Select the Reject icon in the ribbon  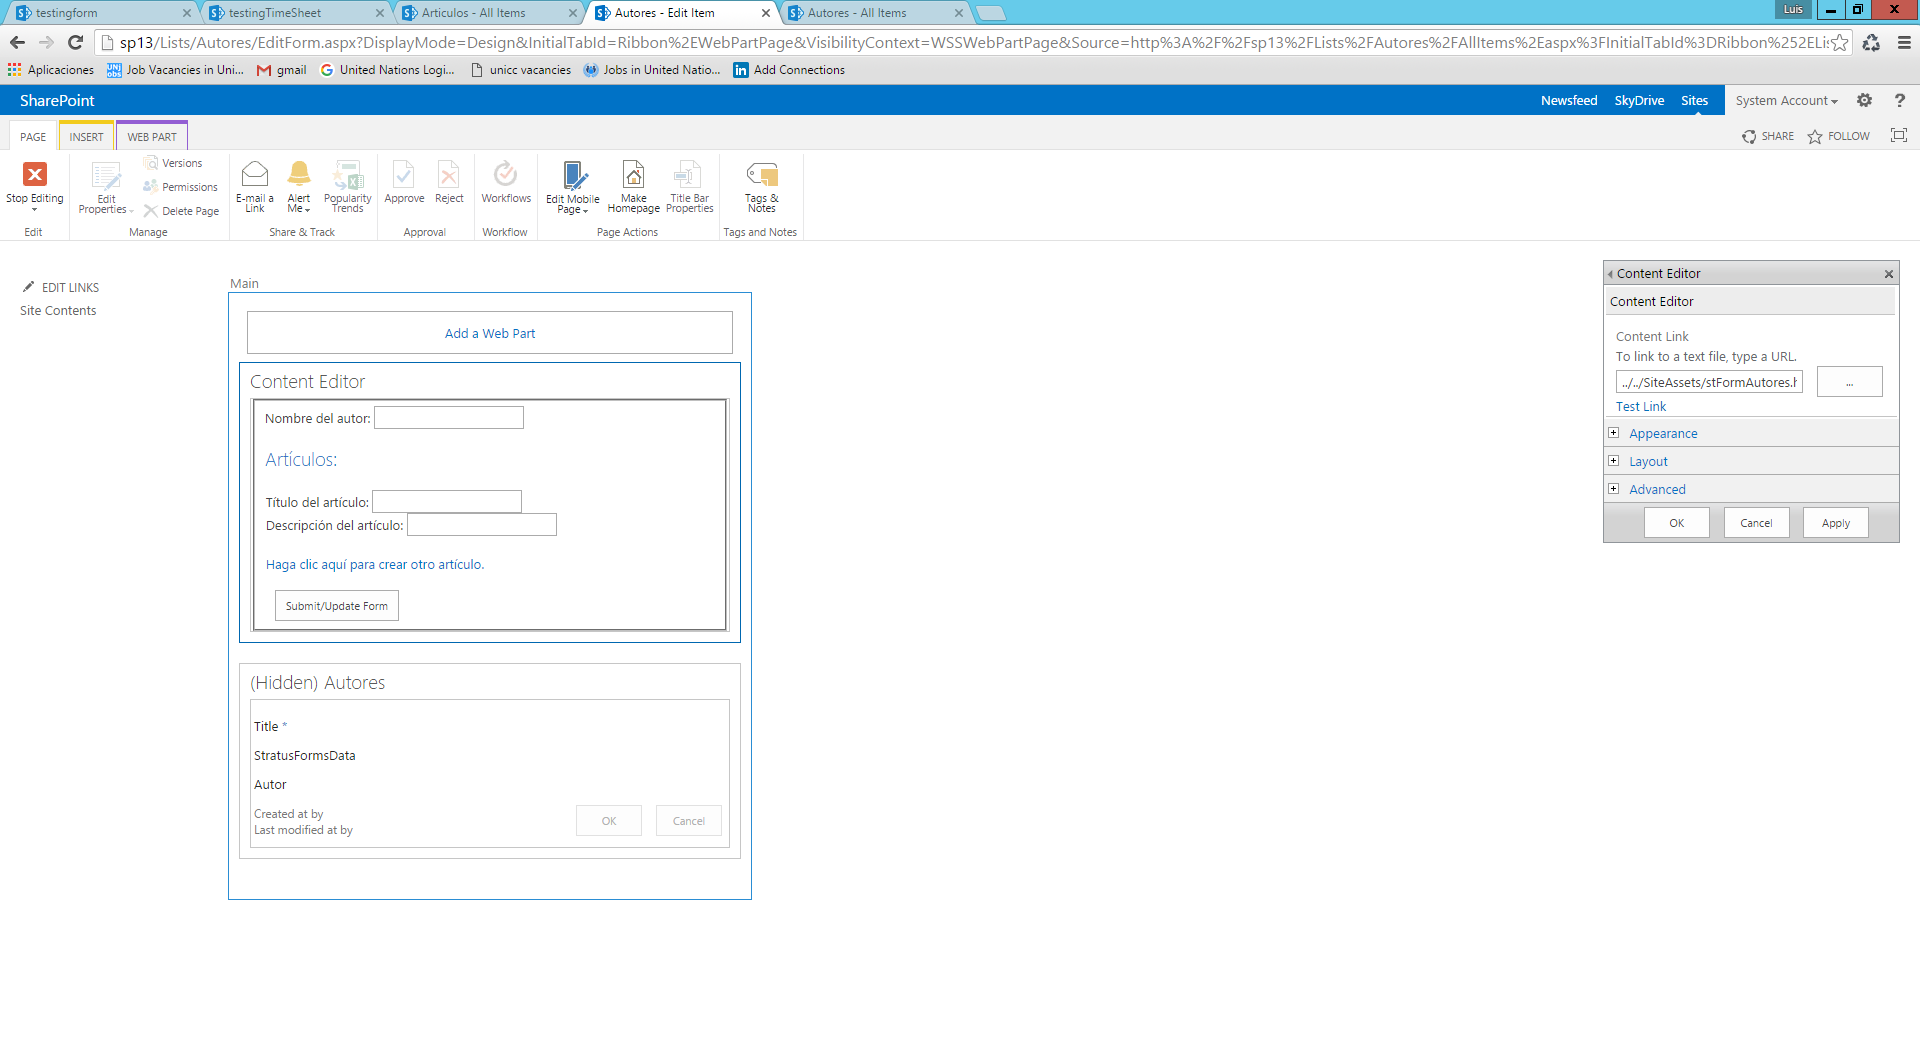(x=448, y=185)
